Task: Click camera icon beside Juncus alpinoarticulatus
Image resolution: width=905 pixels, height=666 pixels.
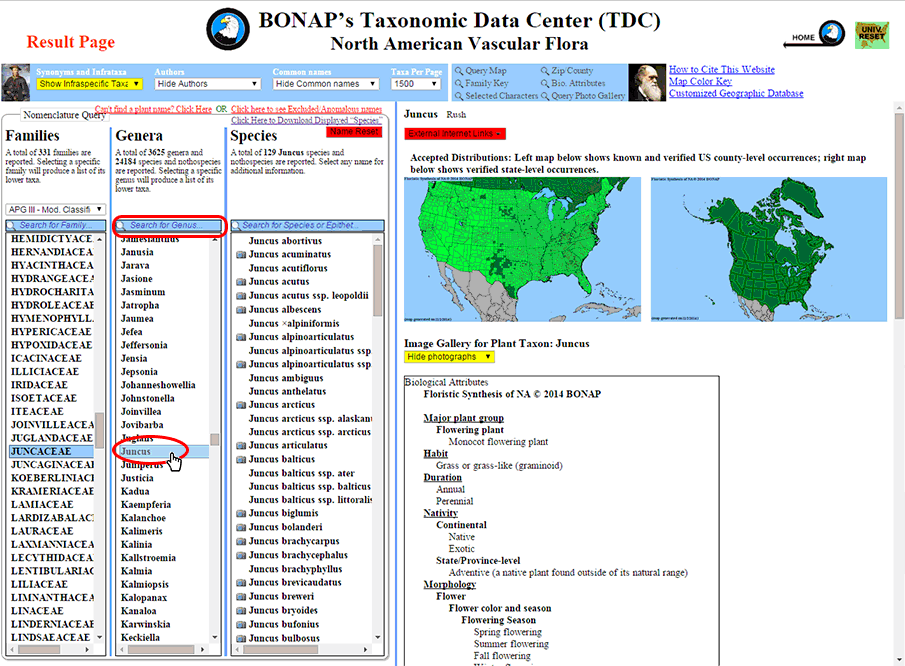Action: point(241,337)
